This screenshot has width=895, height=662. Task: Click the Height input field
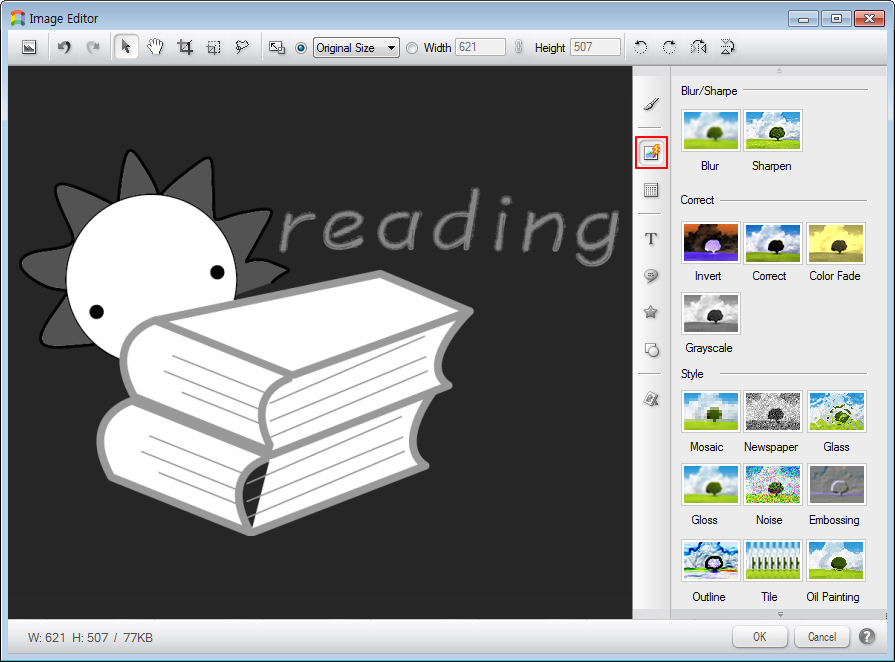click(595, 47)
